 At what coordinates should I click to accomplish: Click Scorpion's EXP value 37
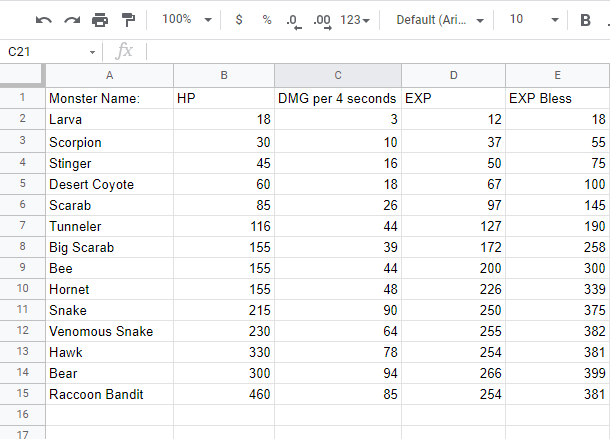tap(454, 141)
